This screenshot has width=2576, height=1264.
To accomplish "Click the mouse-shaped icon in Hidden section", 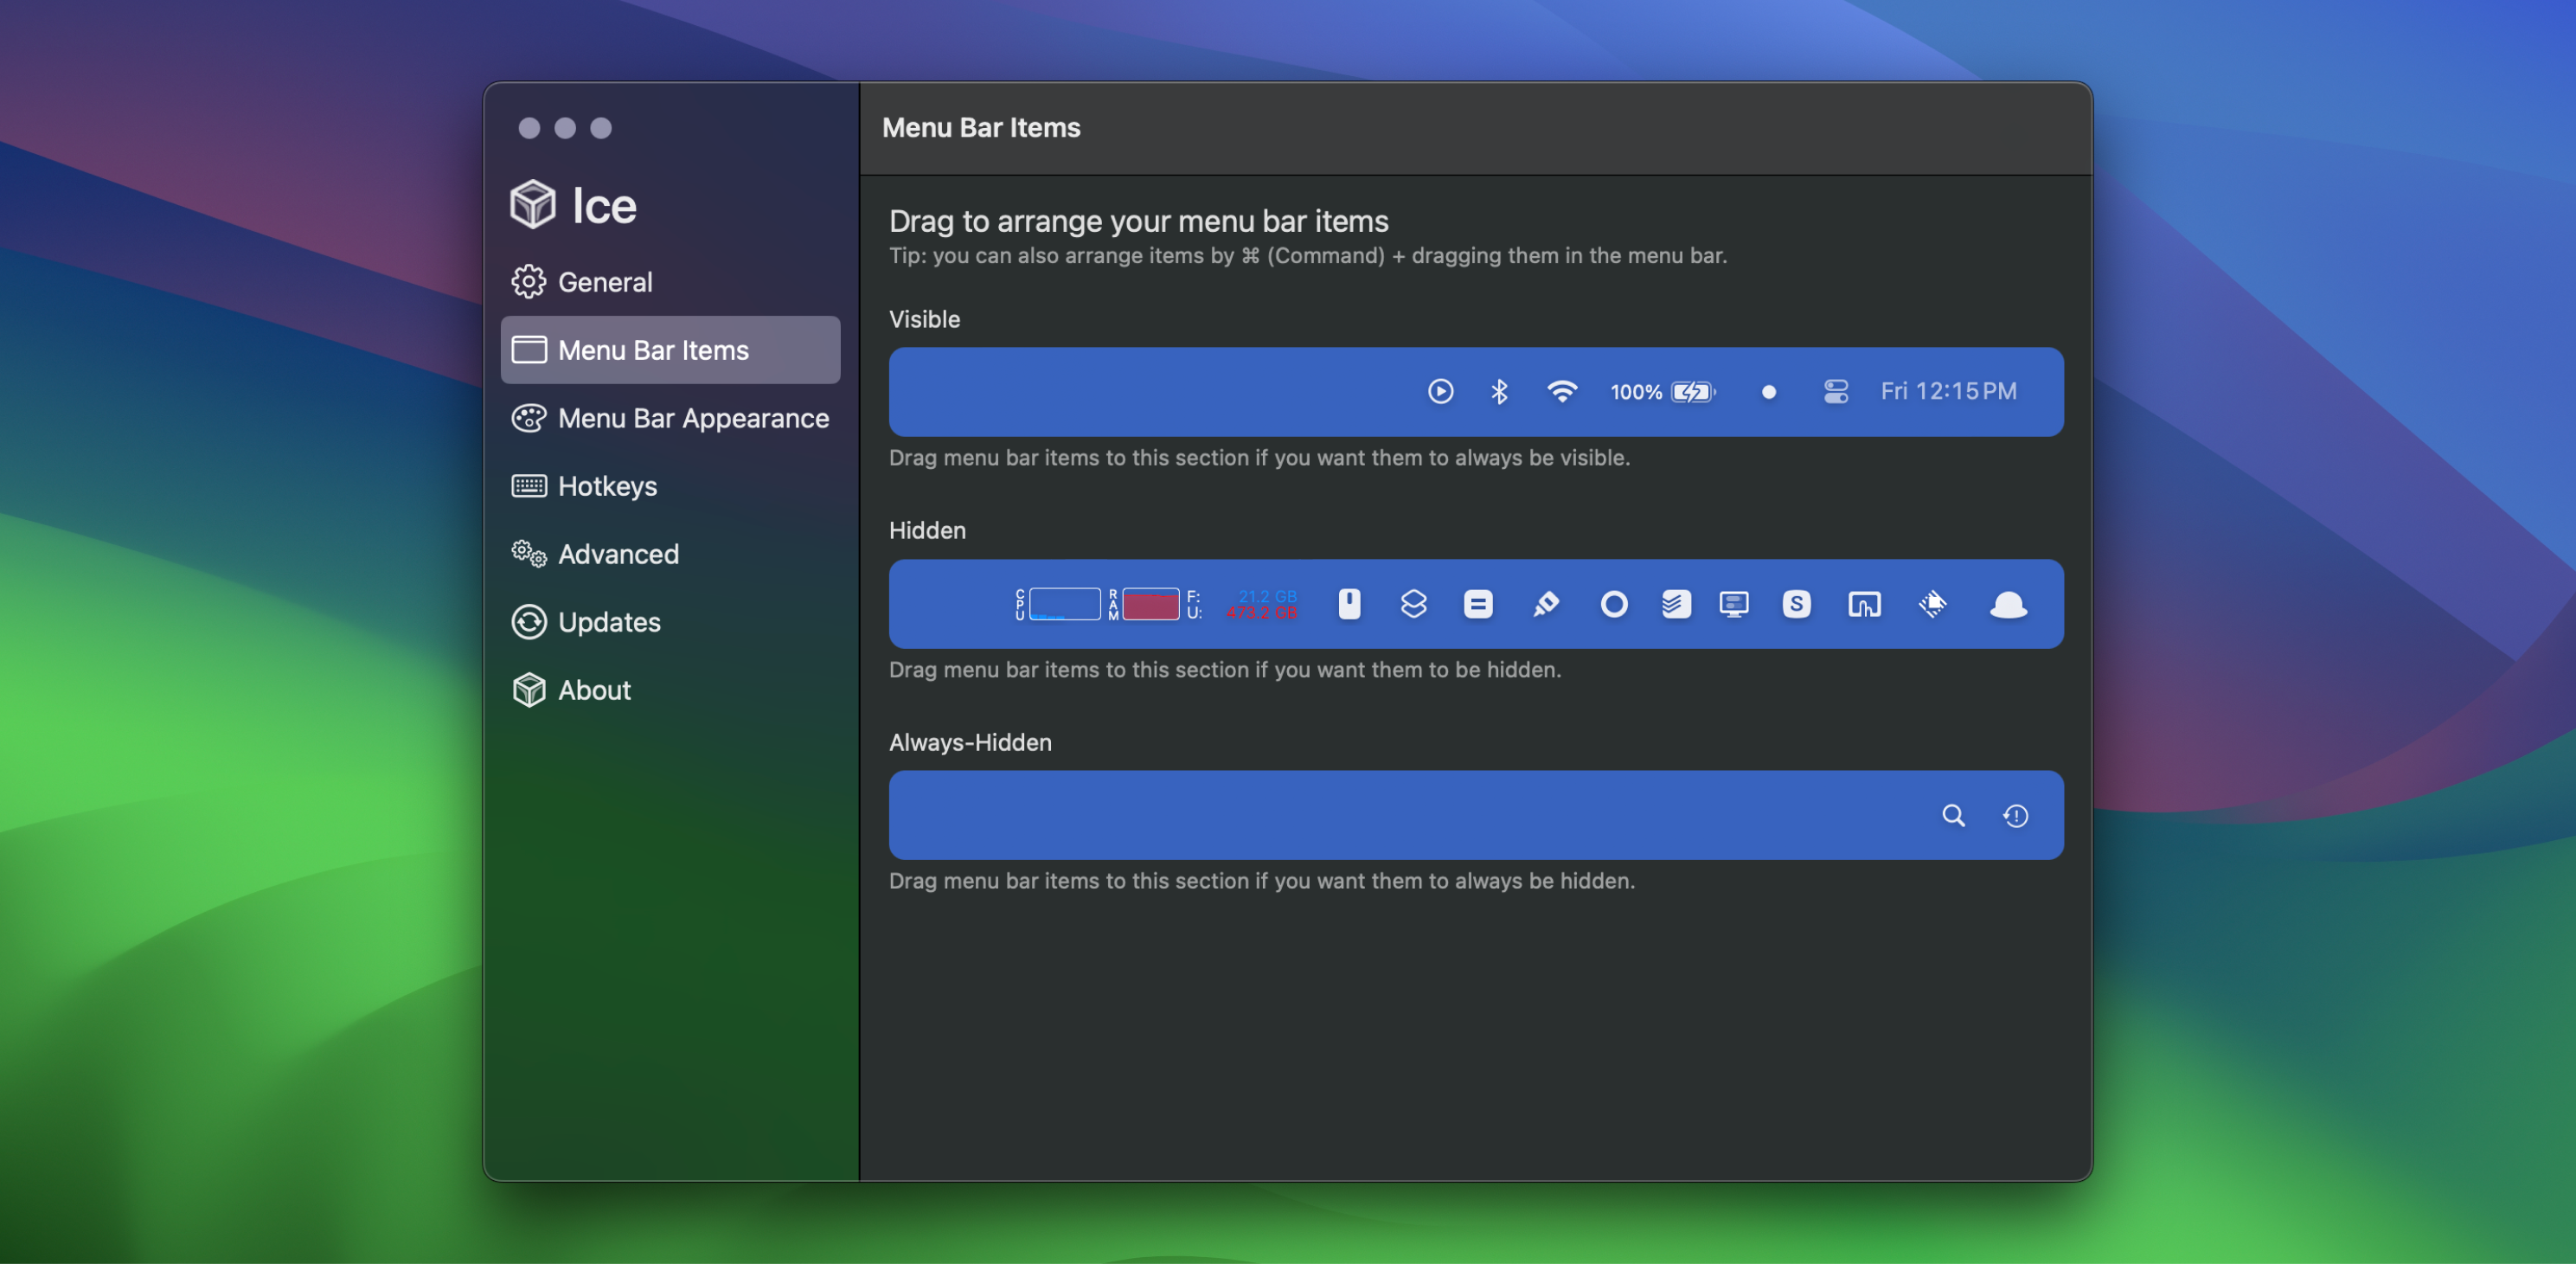I will coord(1349,603).
